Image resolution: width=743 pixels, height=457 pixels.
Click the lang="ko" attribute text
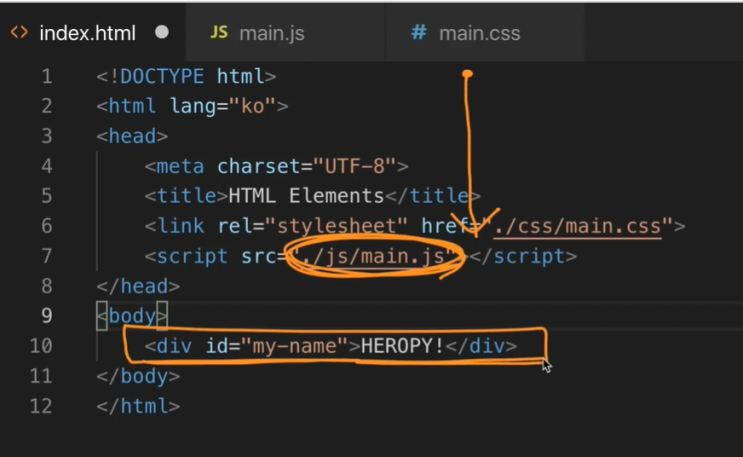pyautogui.click(x=223, y=106)
